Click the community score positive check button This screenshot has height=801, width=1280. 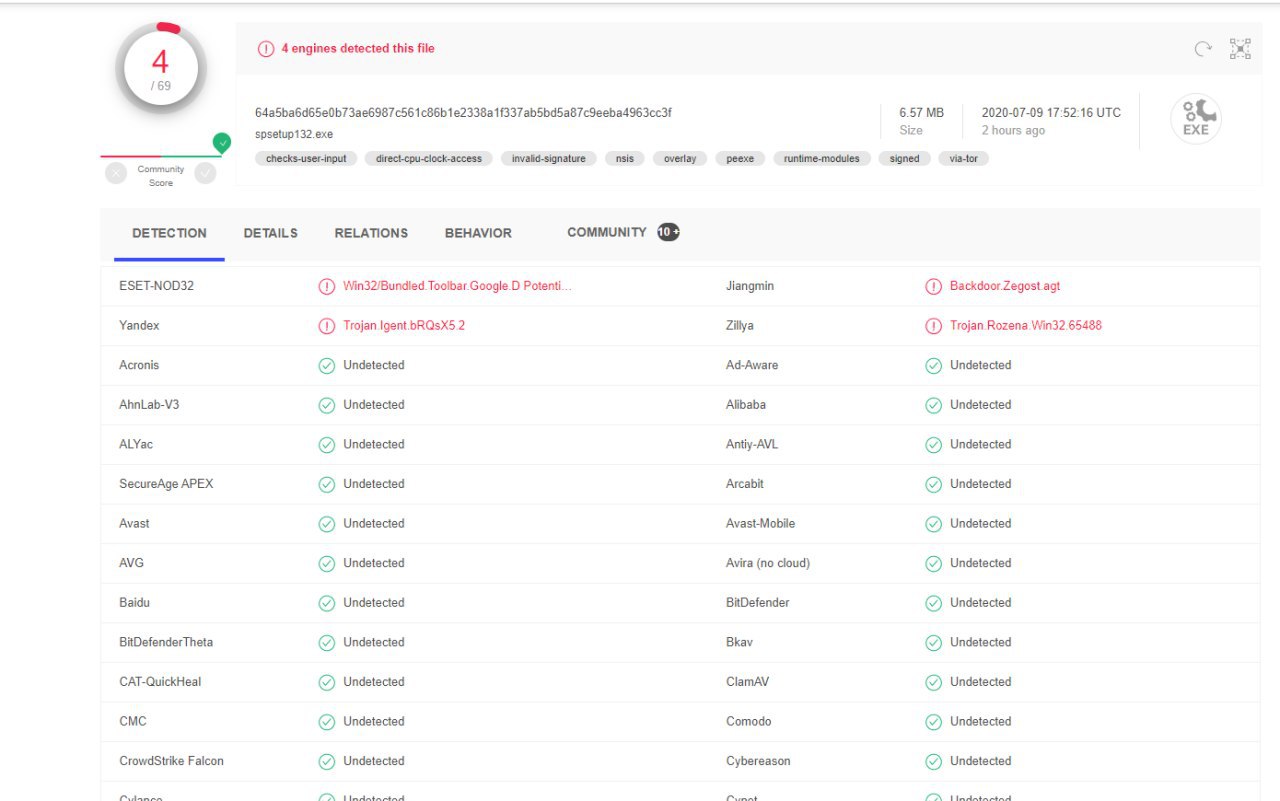[x=205, y=173]
